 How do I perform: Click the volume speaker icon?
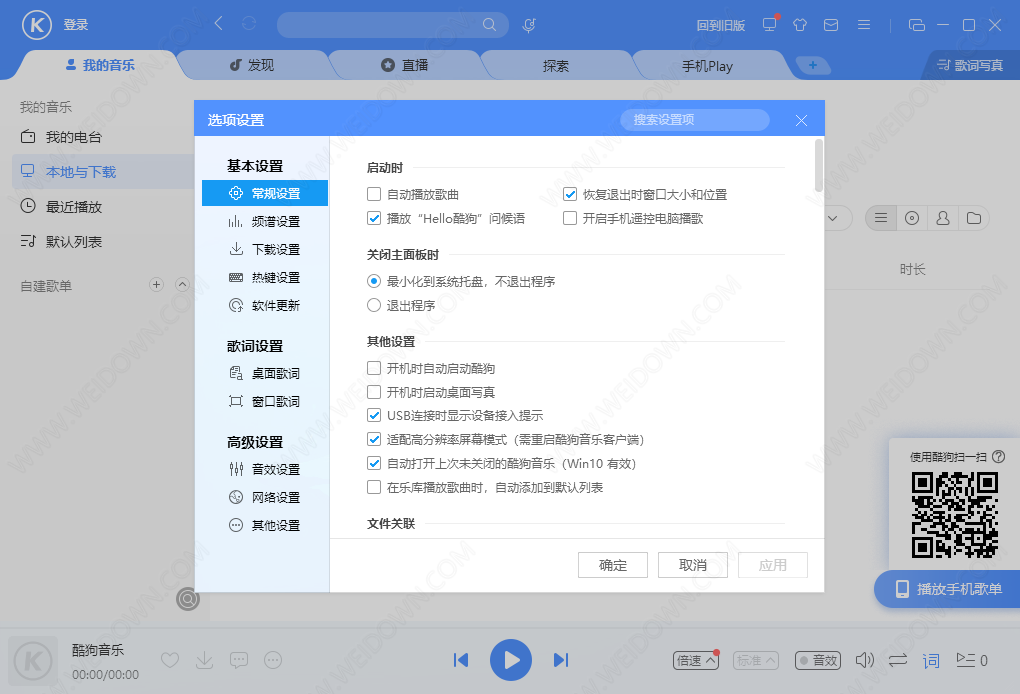pyautogui.click(x=865, y=660)
